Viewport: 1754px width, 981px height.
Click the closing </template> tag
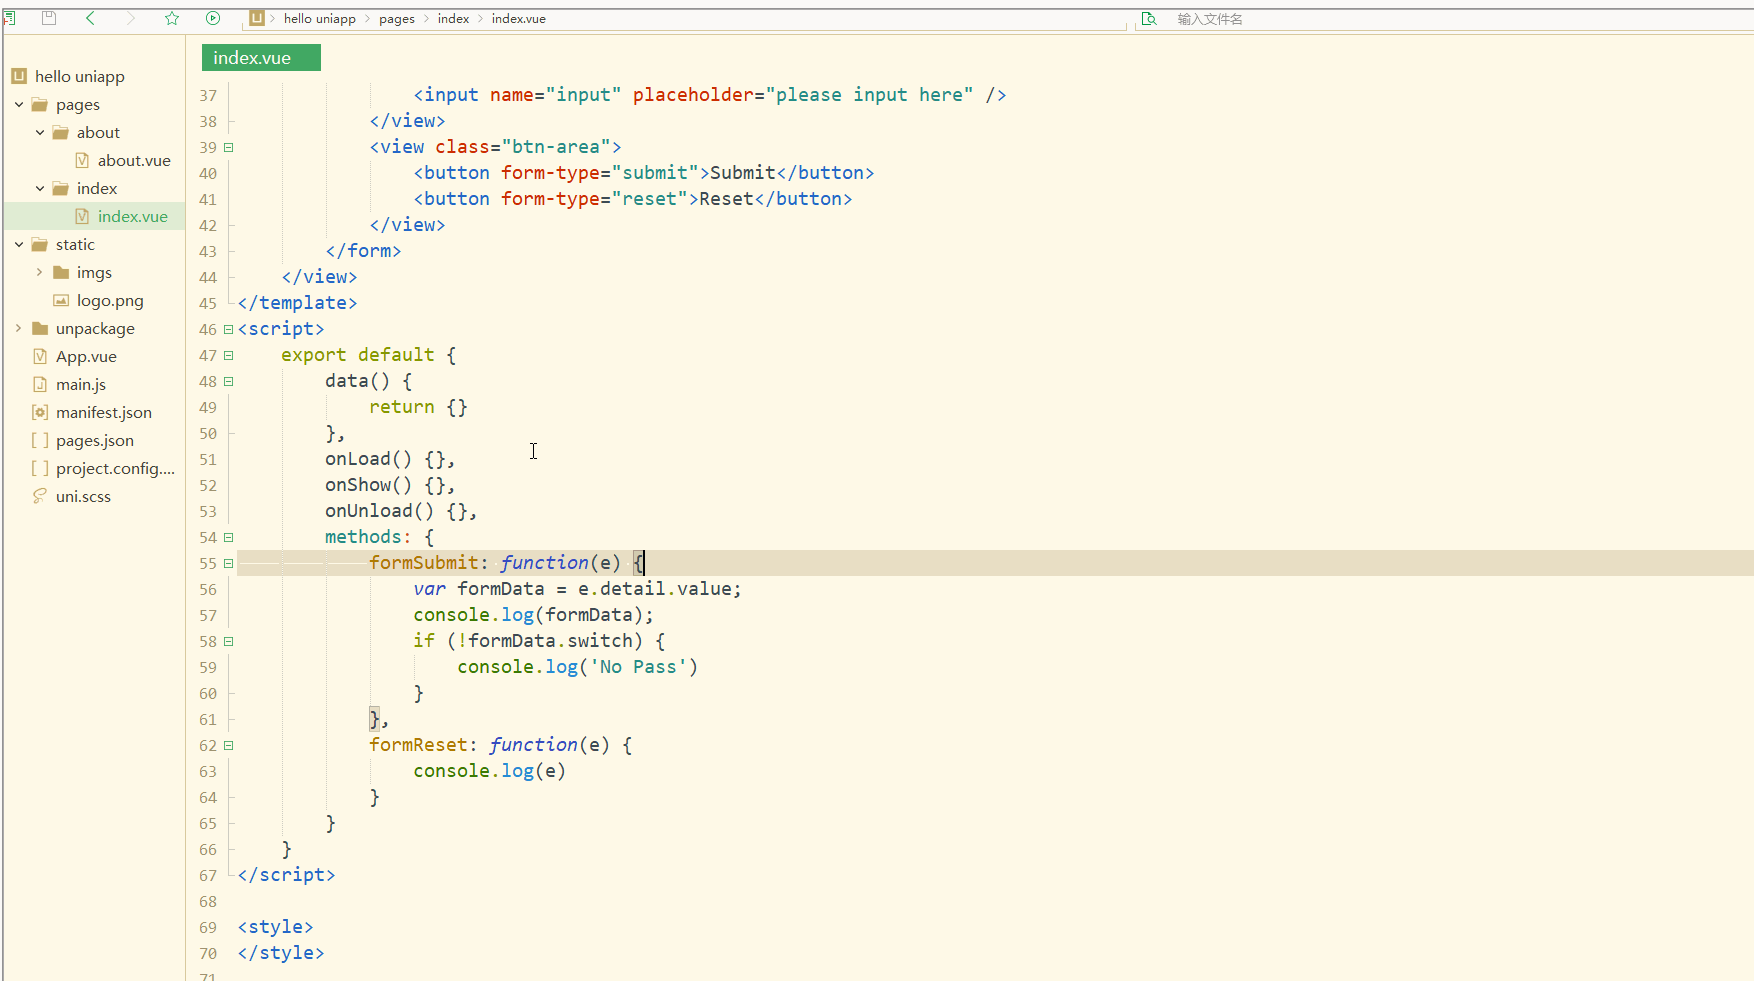297,303
